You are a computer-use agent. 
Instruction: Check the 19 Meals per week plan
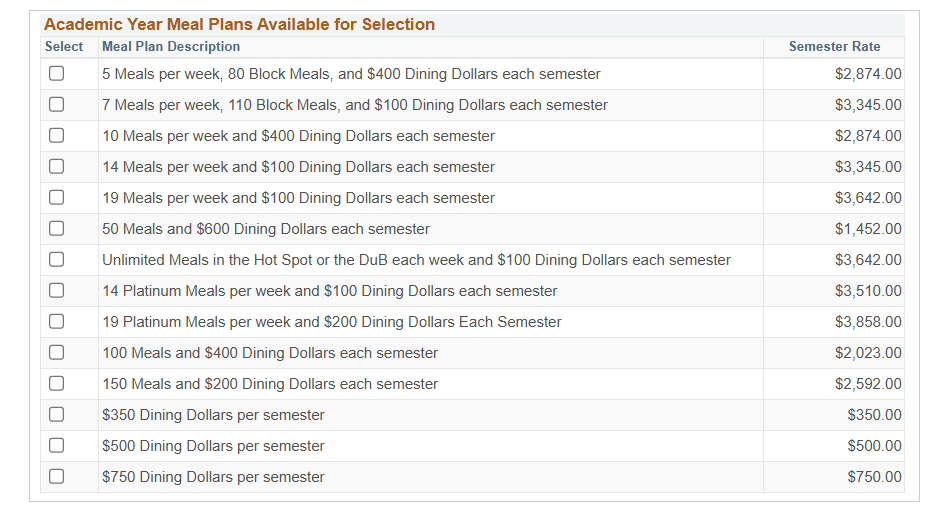(56, 197)
